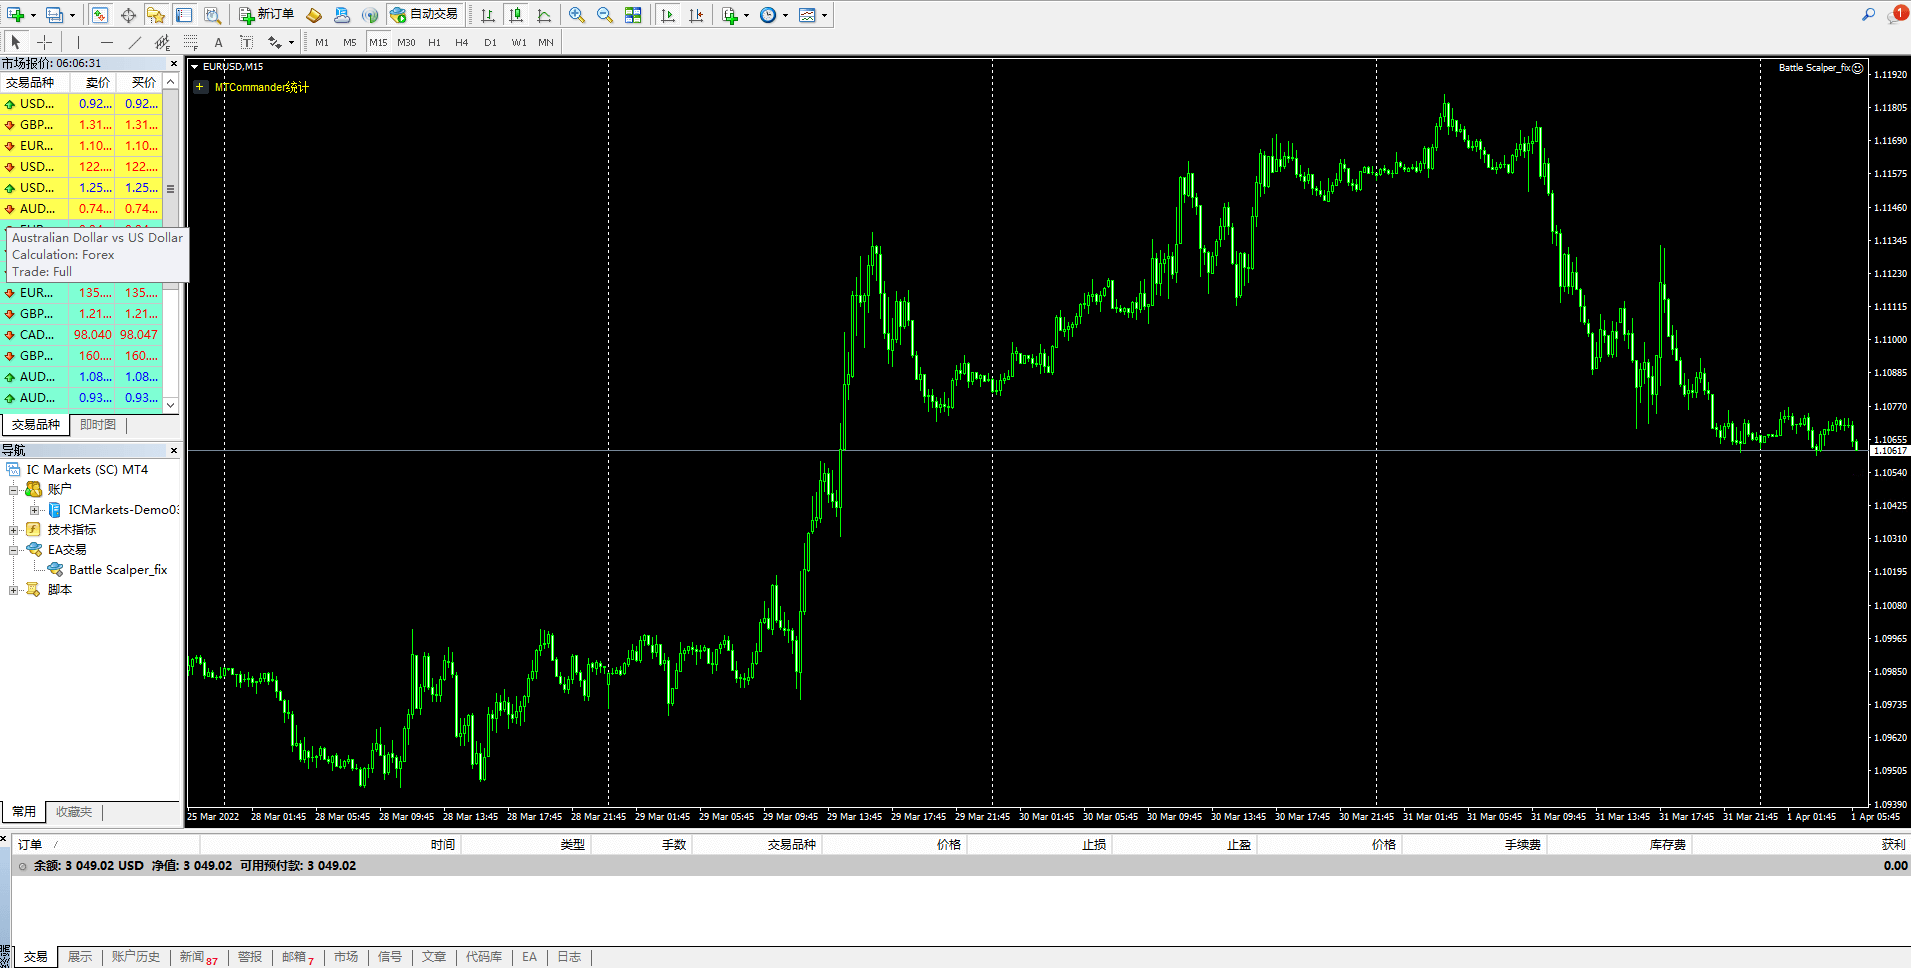Click the tile windows icon

click(x=633, y=14)
